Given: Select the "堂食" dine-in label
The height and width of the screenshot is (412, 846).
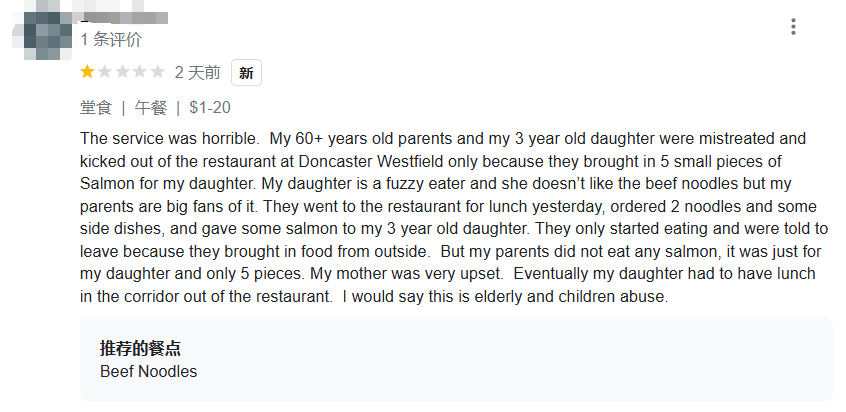Looking at the screenshot, I should pos(96,107).
